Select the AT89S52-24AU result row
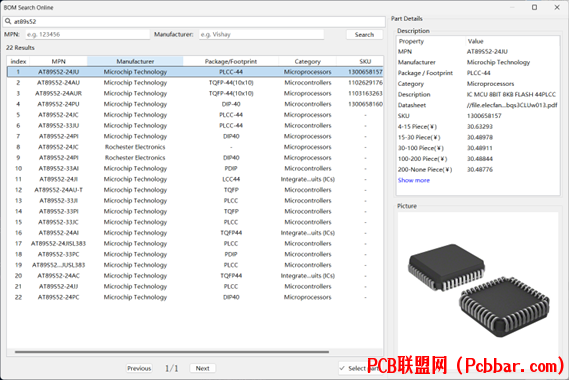Viewport: 569px width, 380px height. (195, 83)
